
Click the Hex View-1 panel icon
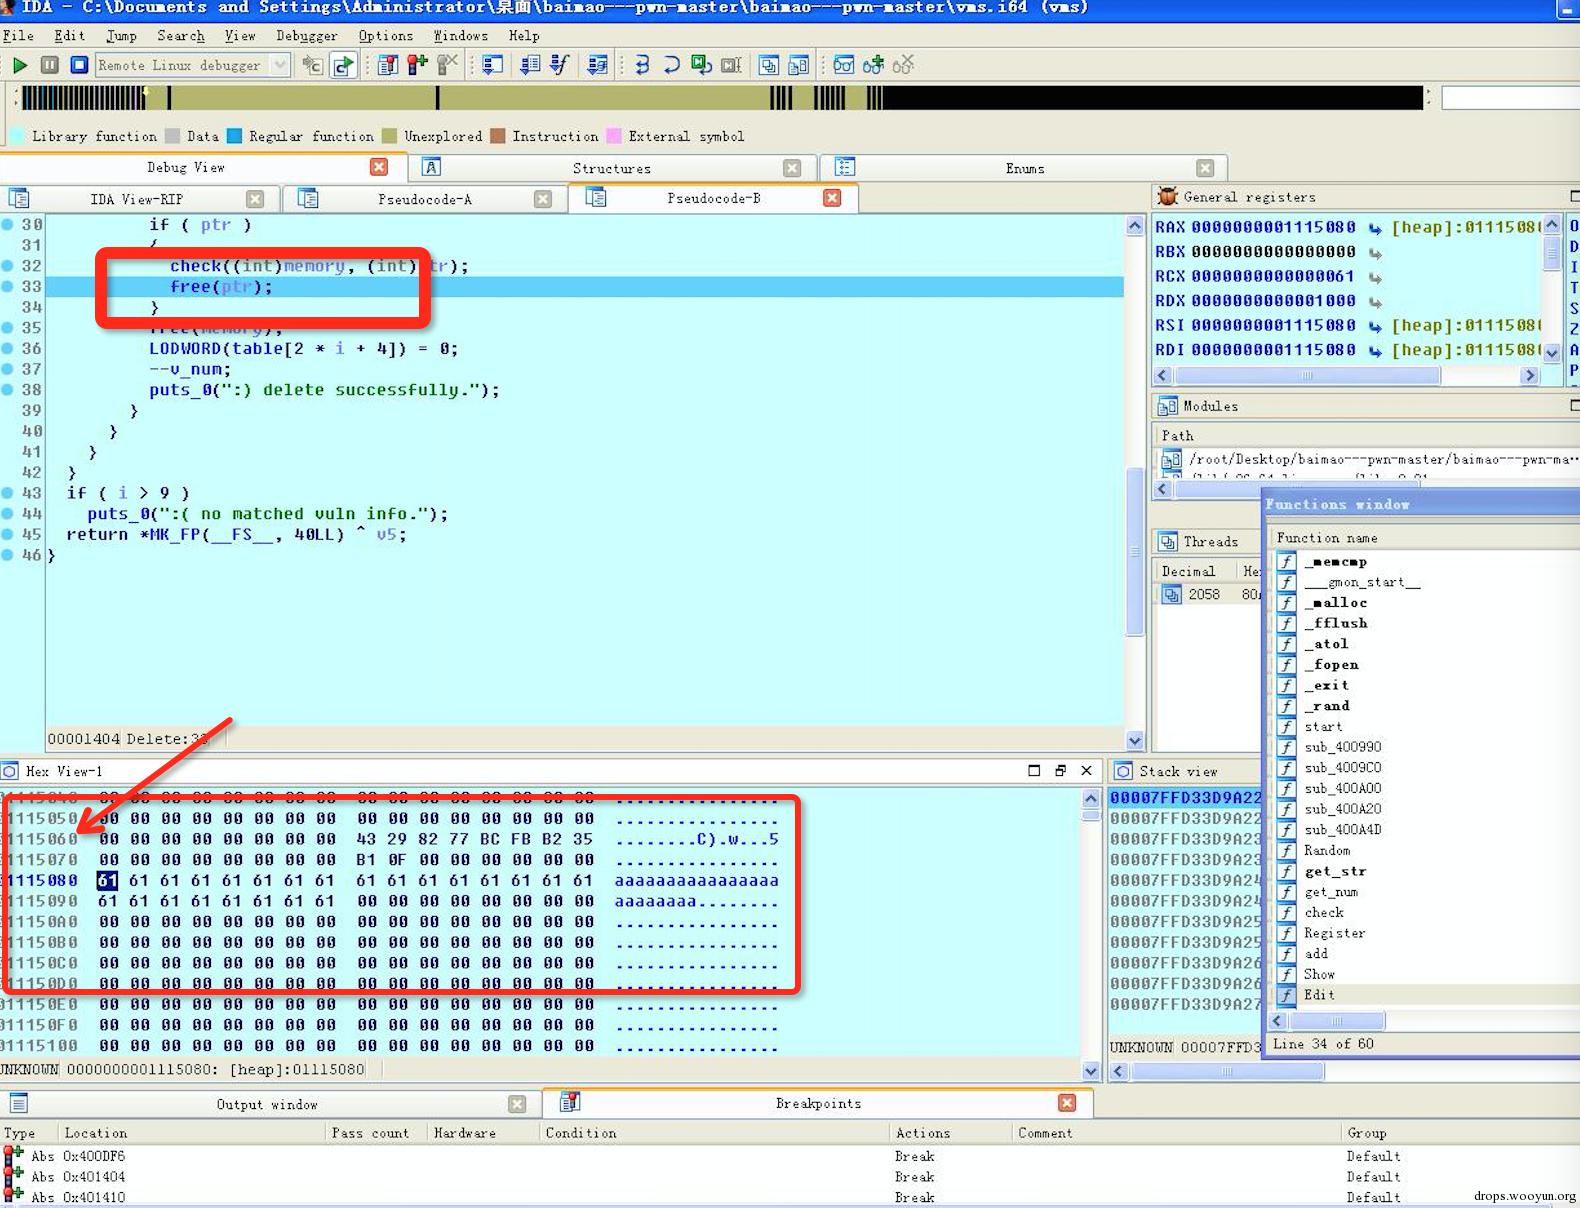[x=10, y=771]
